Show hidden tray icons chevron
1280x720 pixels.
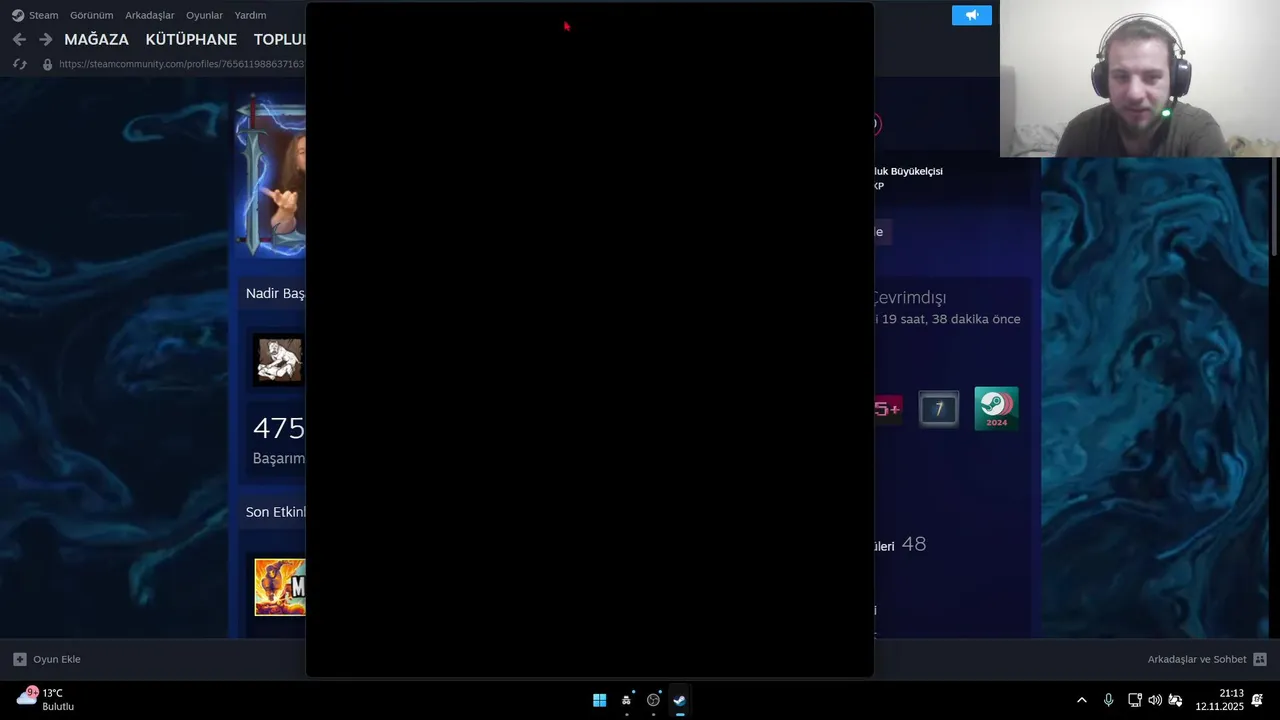coord(1081,700)
